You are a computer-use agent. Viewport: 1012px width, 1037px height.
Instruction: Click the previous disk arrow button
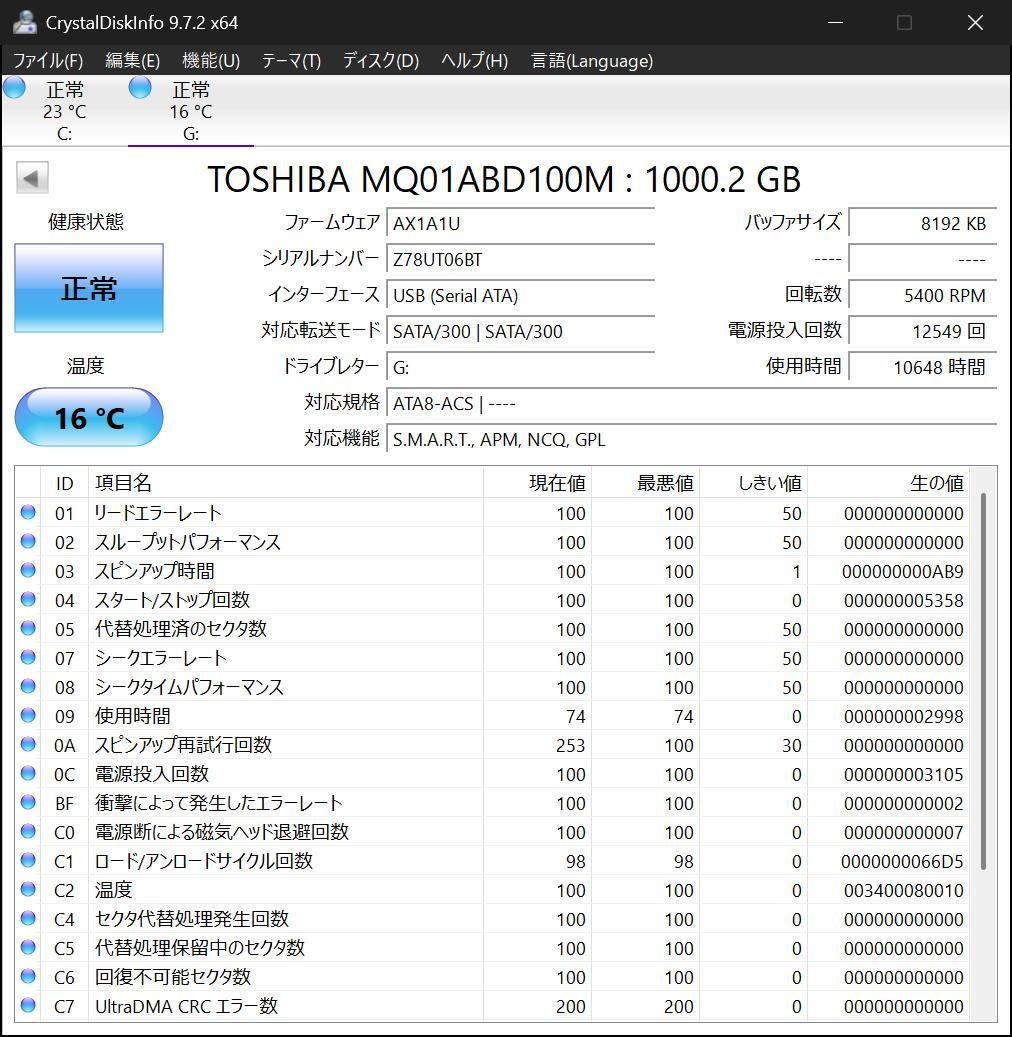point(32,179)
